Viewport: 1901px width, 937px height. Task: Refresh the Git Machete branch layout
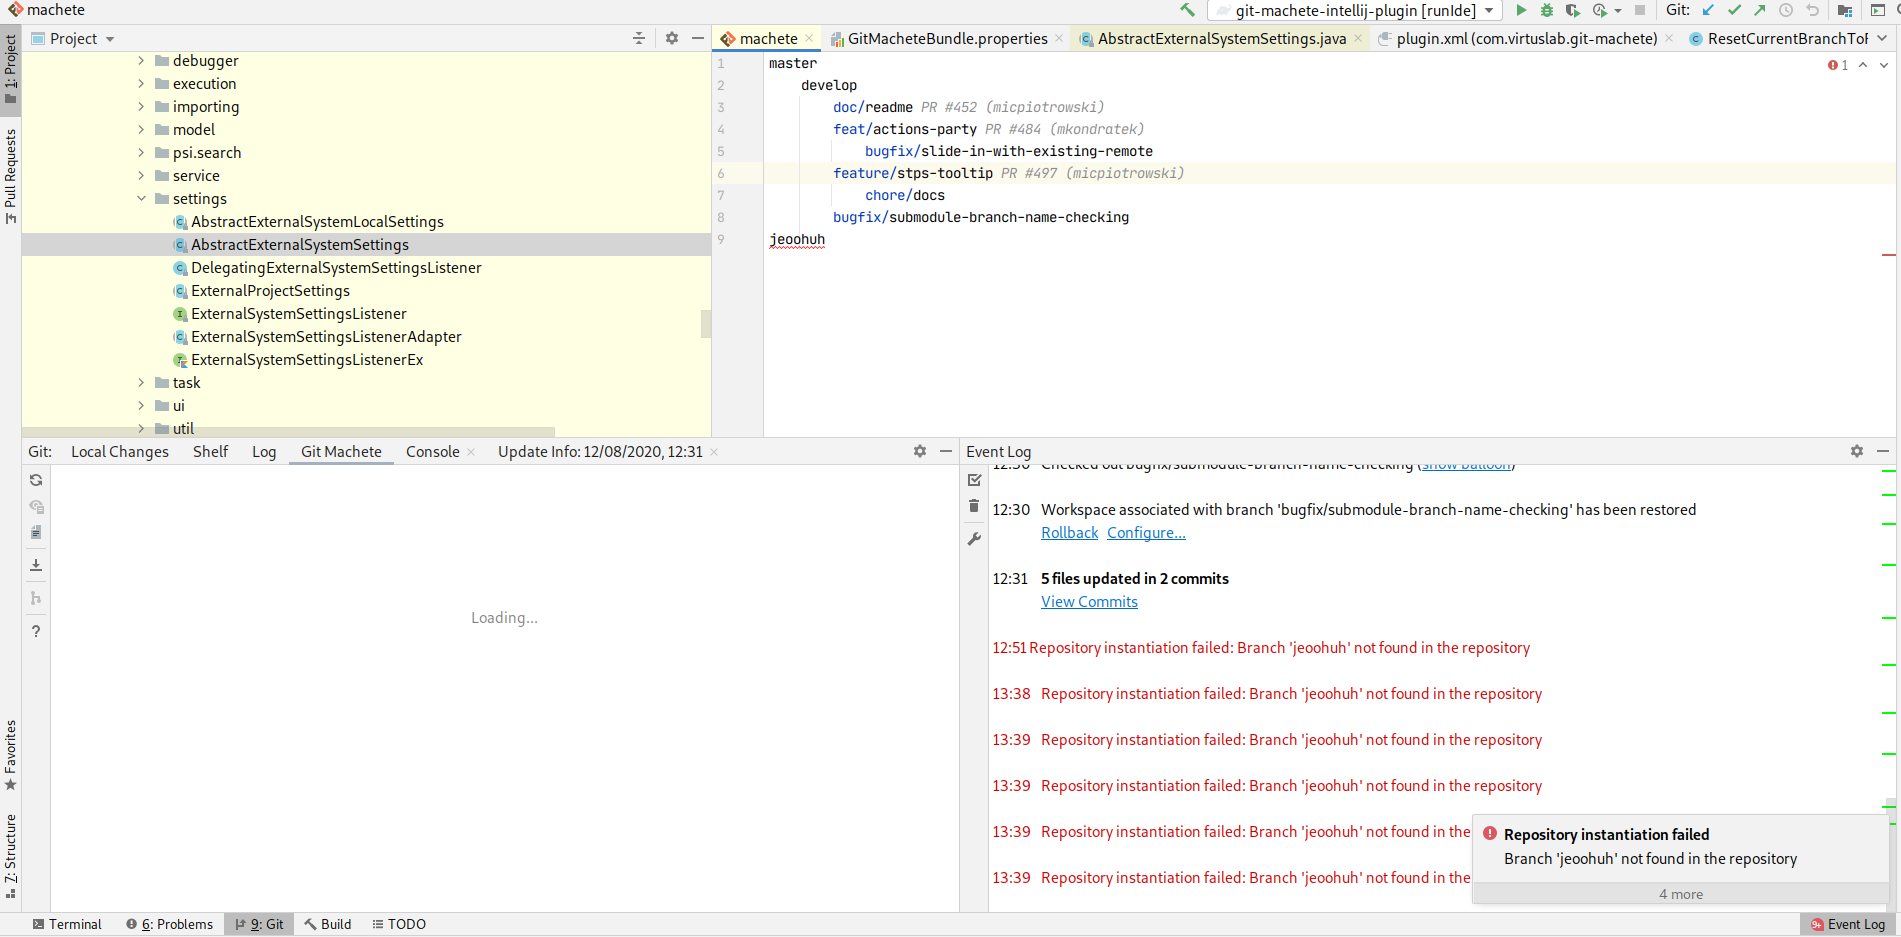[x=36, y=480]
